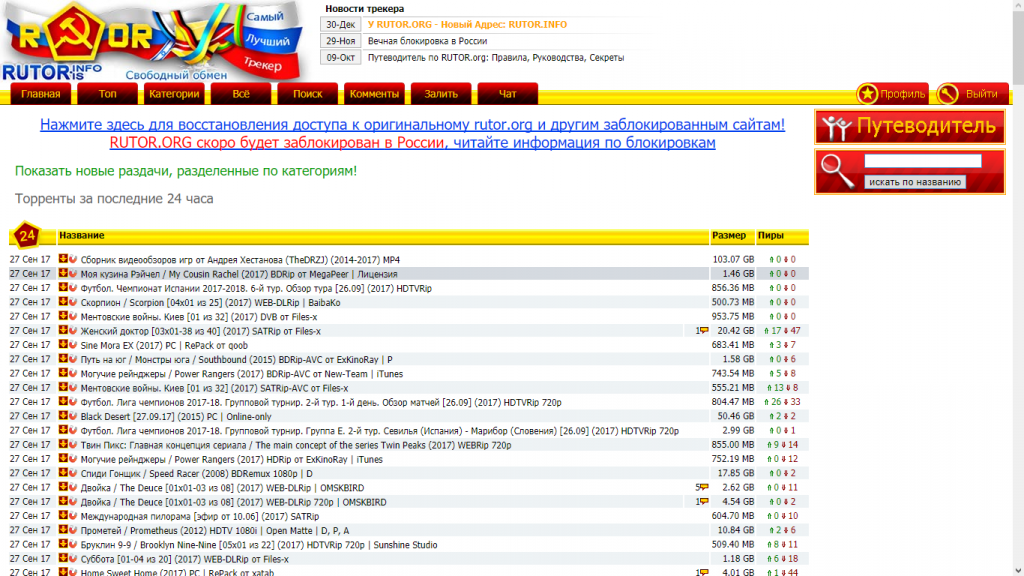Download torrent for Black Desert Online-only
The image size is (1024, 576).
[63, 415]
